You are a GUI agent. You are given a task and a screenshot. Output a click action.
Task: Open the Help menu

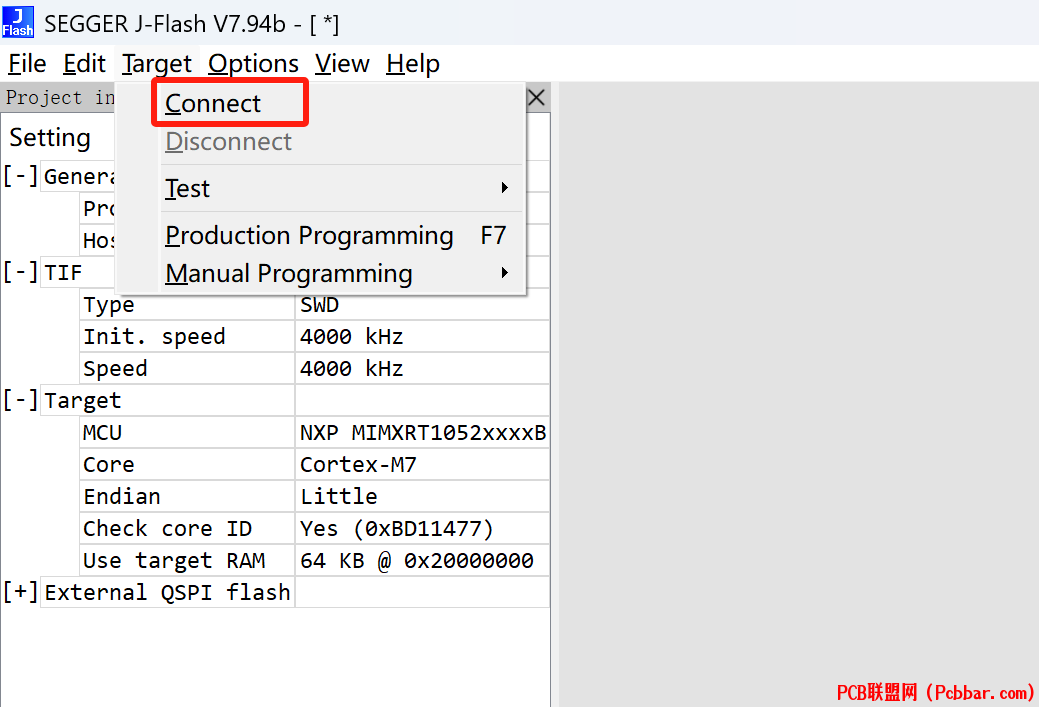[x=413, y=64]
